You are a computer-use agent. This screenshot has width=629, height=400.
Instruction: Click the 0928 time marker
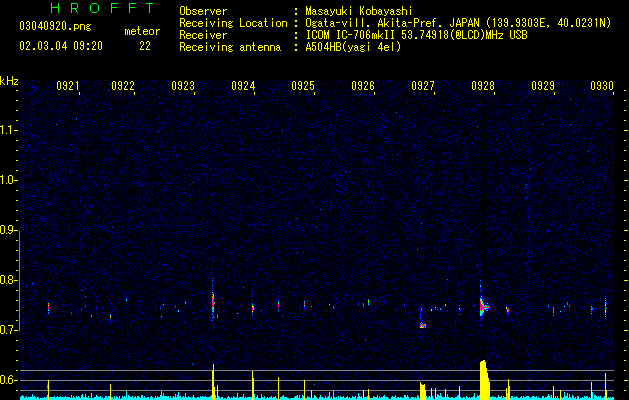483,86
